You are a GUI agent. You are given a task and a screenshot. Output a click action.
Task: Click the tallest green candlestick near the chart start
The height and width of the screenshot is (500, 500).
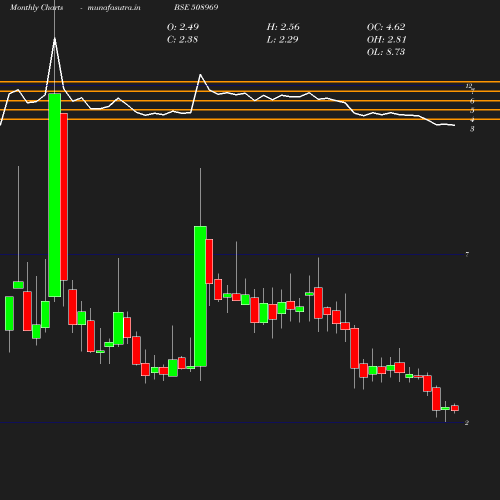coord(55,195)
